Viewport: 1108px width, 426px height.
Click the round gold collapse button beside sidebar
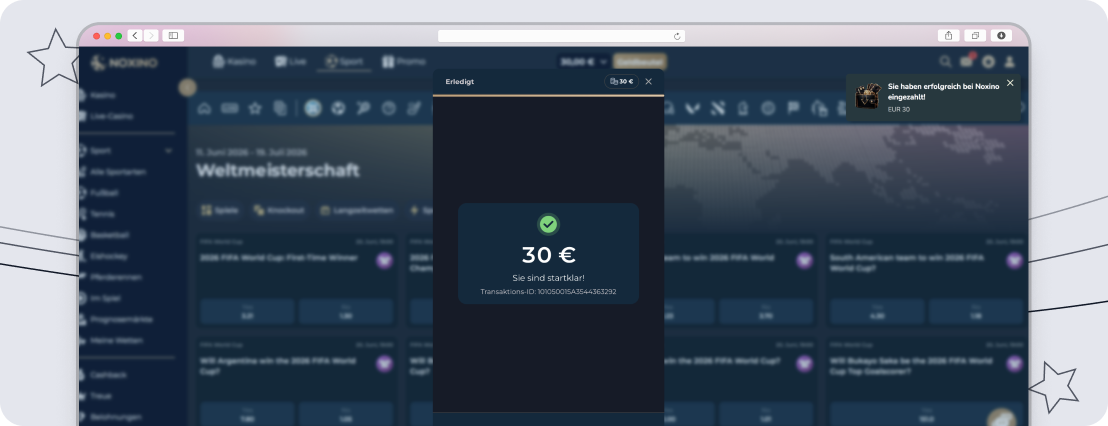pyautogui.click(x=187, y=88)
